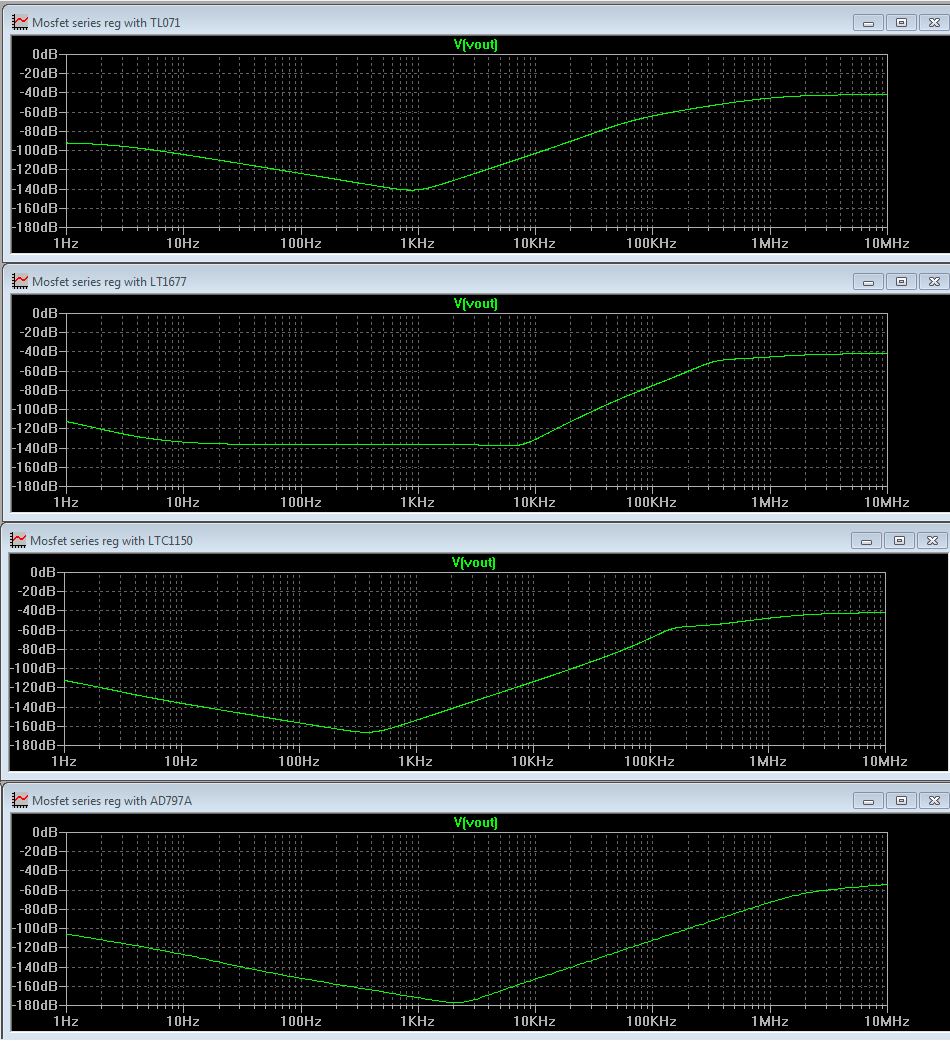
Task: Click the 10MHz axis label in TL071 plot
Action: [887, 244]
